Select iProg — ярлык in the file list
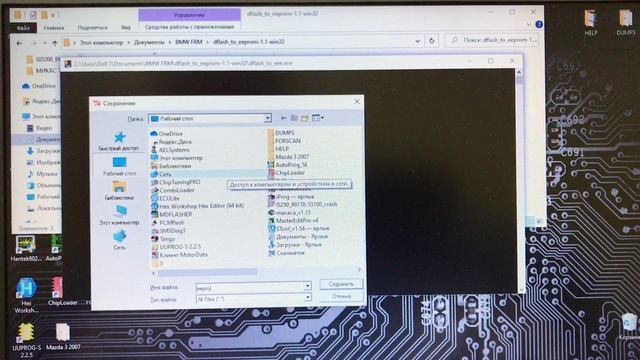This screenshot has width=640, height=360. coord(291,197)
